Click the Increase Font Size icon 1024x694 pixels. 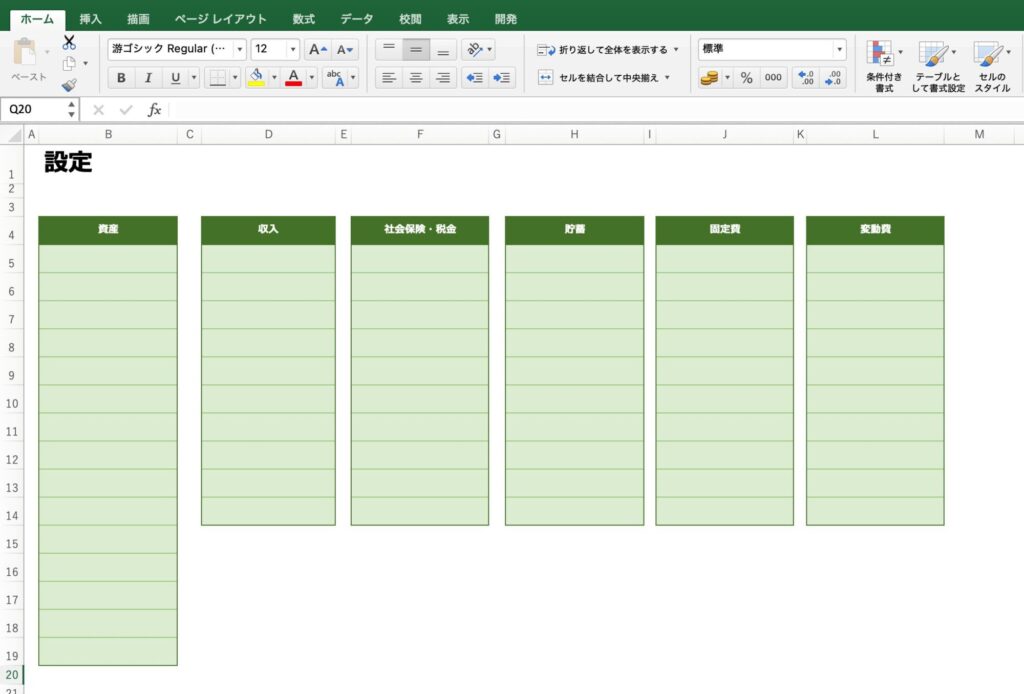click(317, 49)
